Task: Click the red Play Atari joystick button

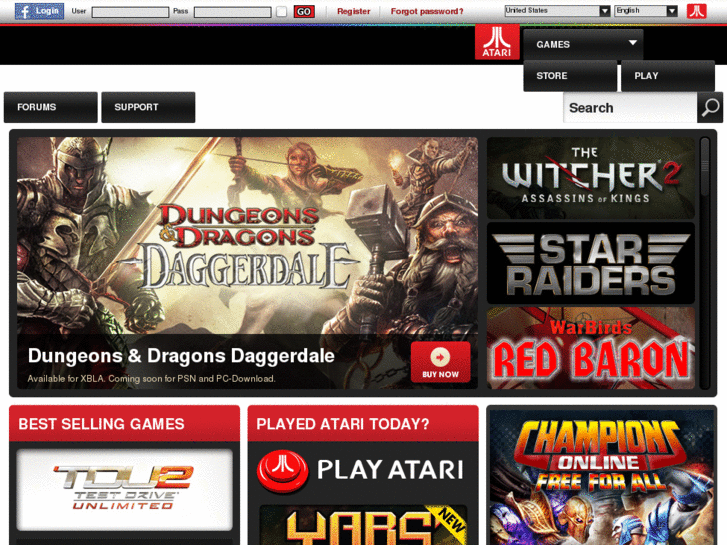Action: [282, 470]
